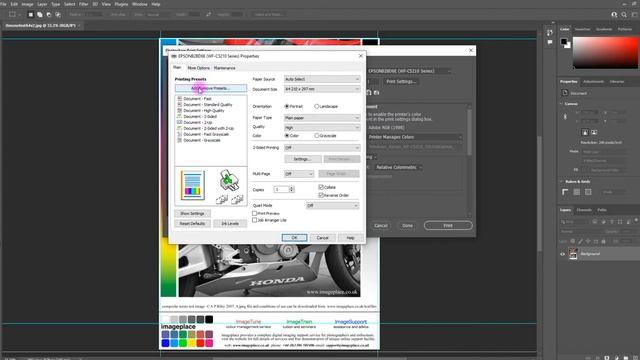The height and width of the screenshot is (360, 640).
Task: Open the Image menu
Action: coord(27,4)
